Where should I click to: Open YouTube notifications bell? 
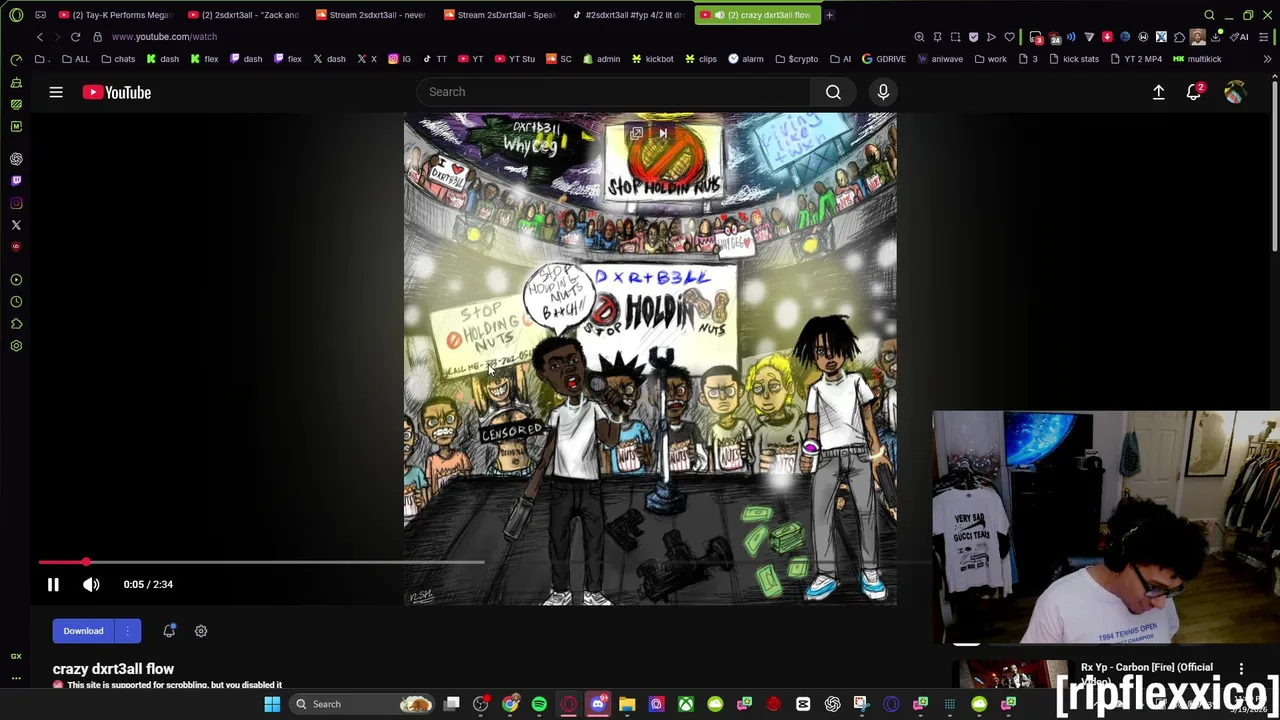pos(1194,92)
